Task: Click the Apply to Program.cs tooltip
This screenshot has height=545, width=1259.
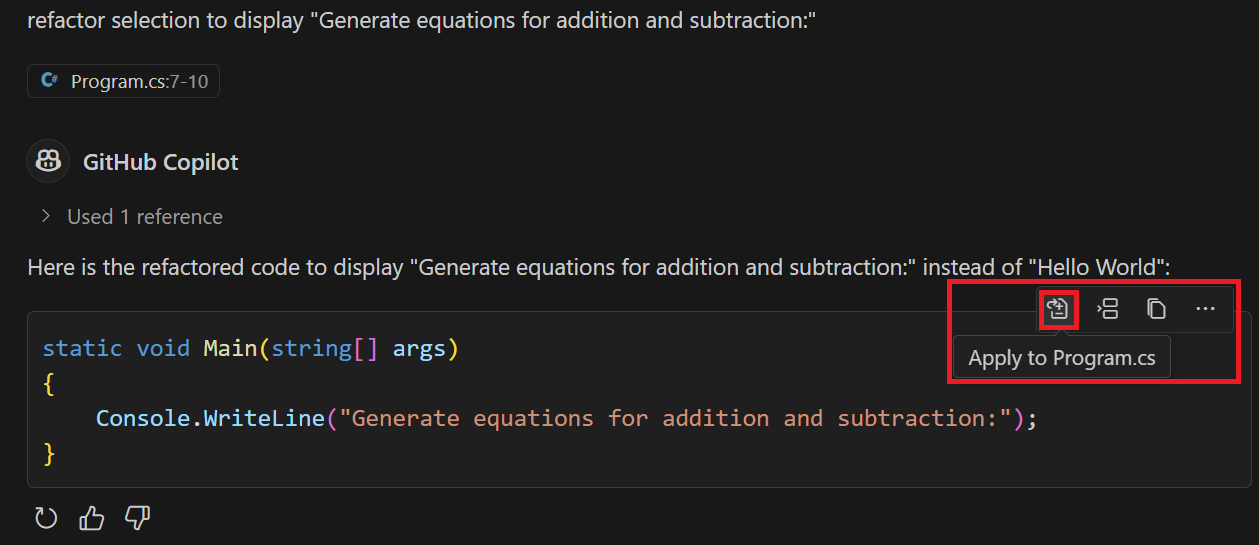Action: coord(1062,358)
